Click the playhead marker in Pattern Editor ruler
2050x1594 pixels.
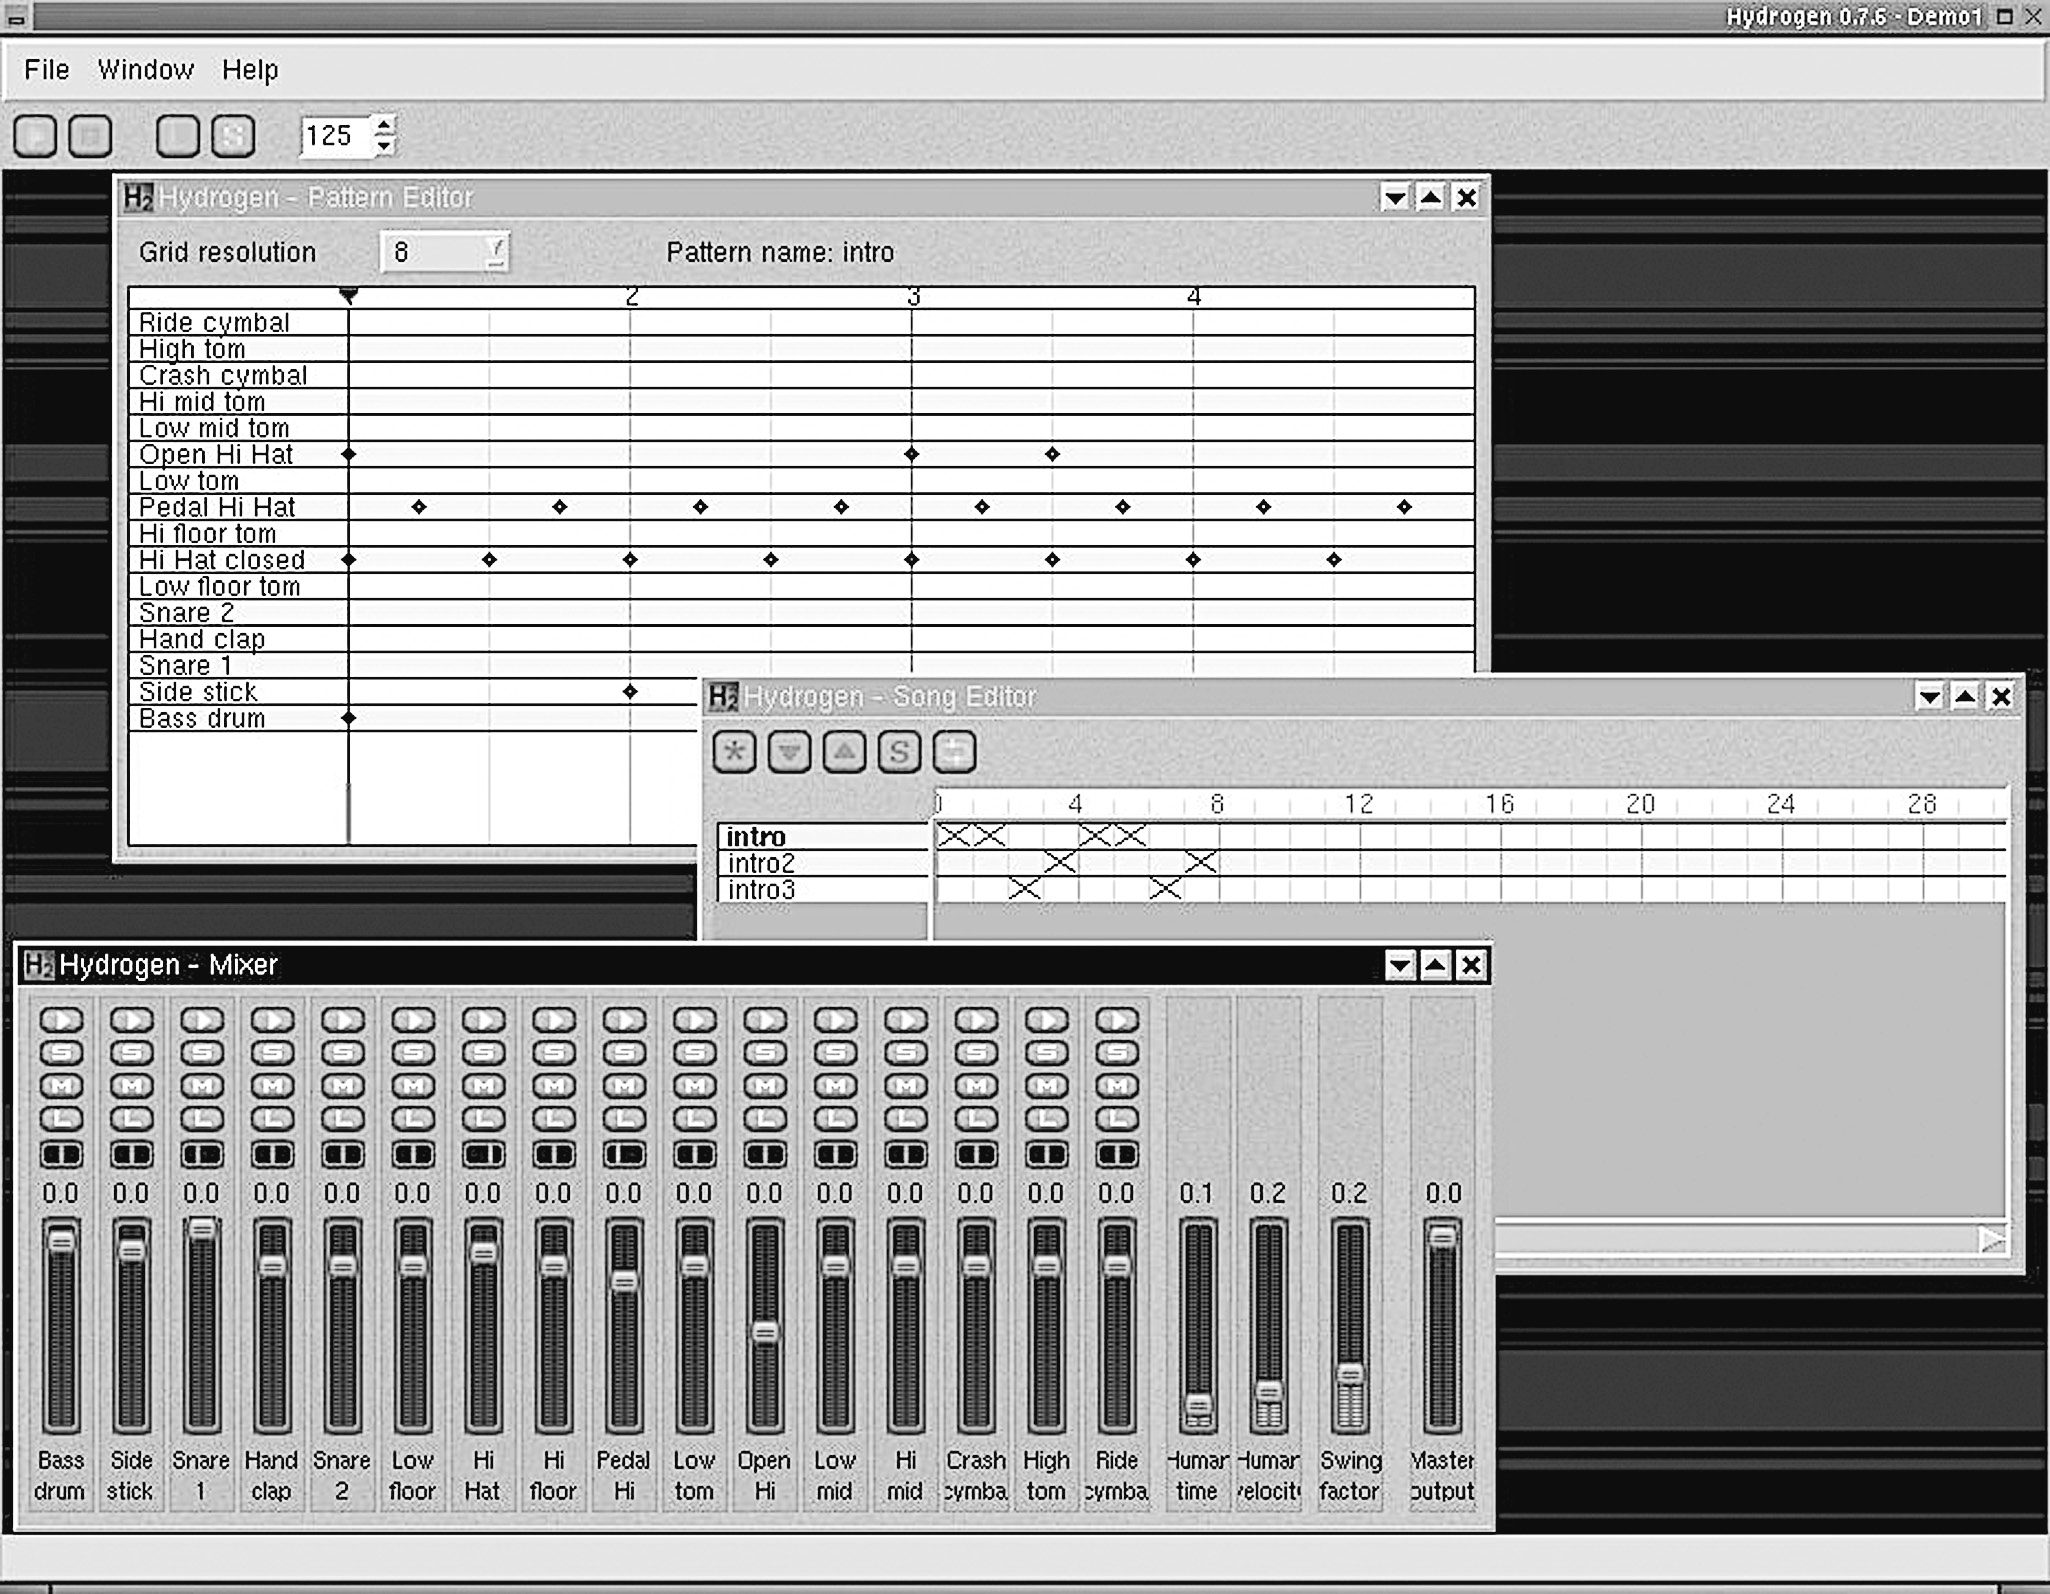pyautogui.click(x=348, y=295)
